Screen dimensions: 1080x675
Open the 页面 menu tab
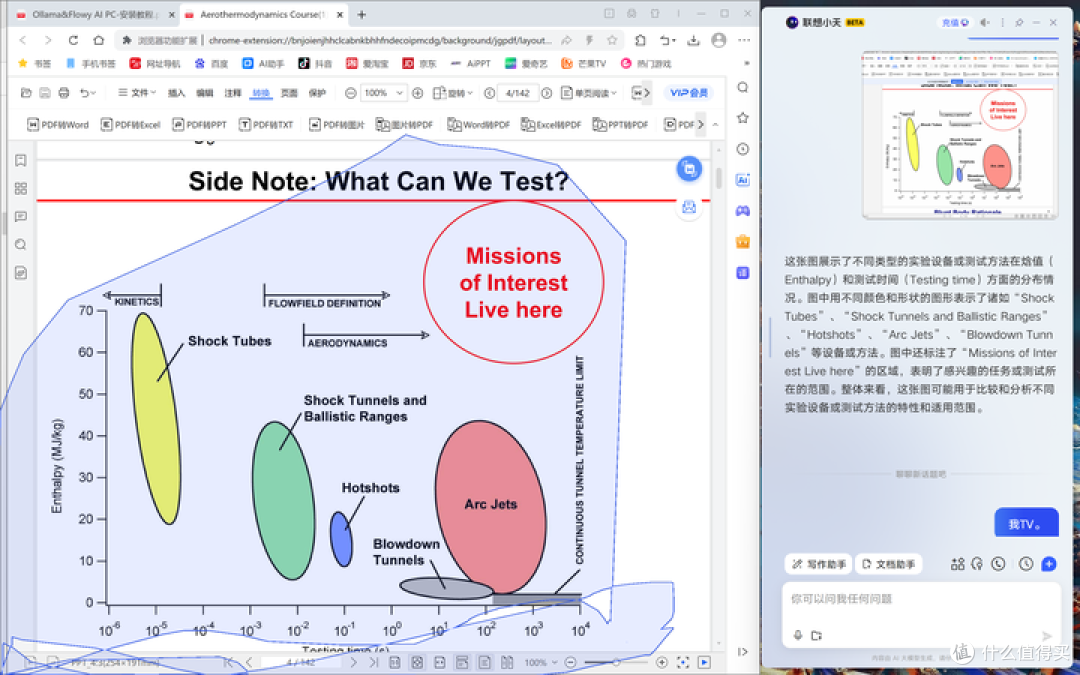289,93
